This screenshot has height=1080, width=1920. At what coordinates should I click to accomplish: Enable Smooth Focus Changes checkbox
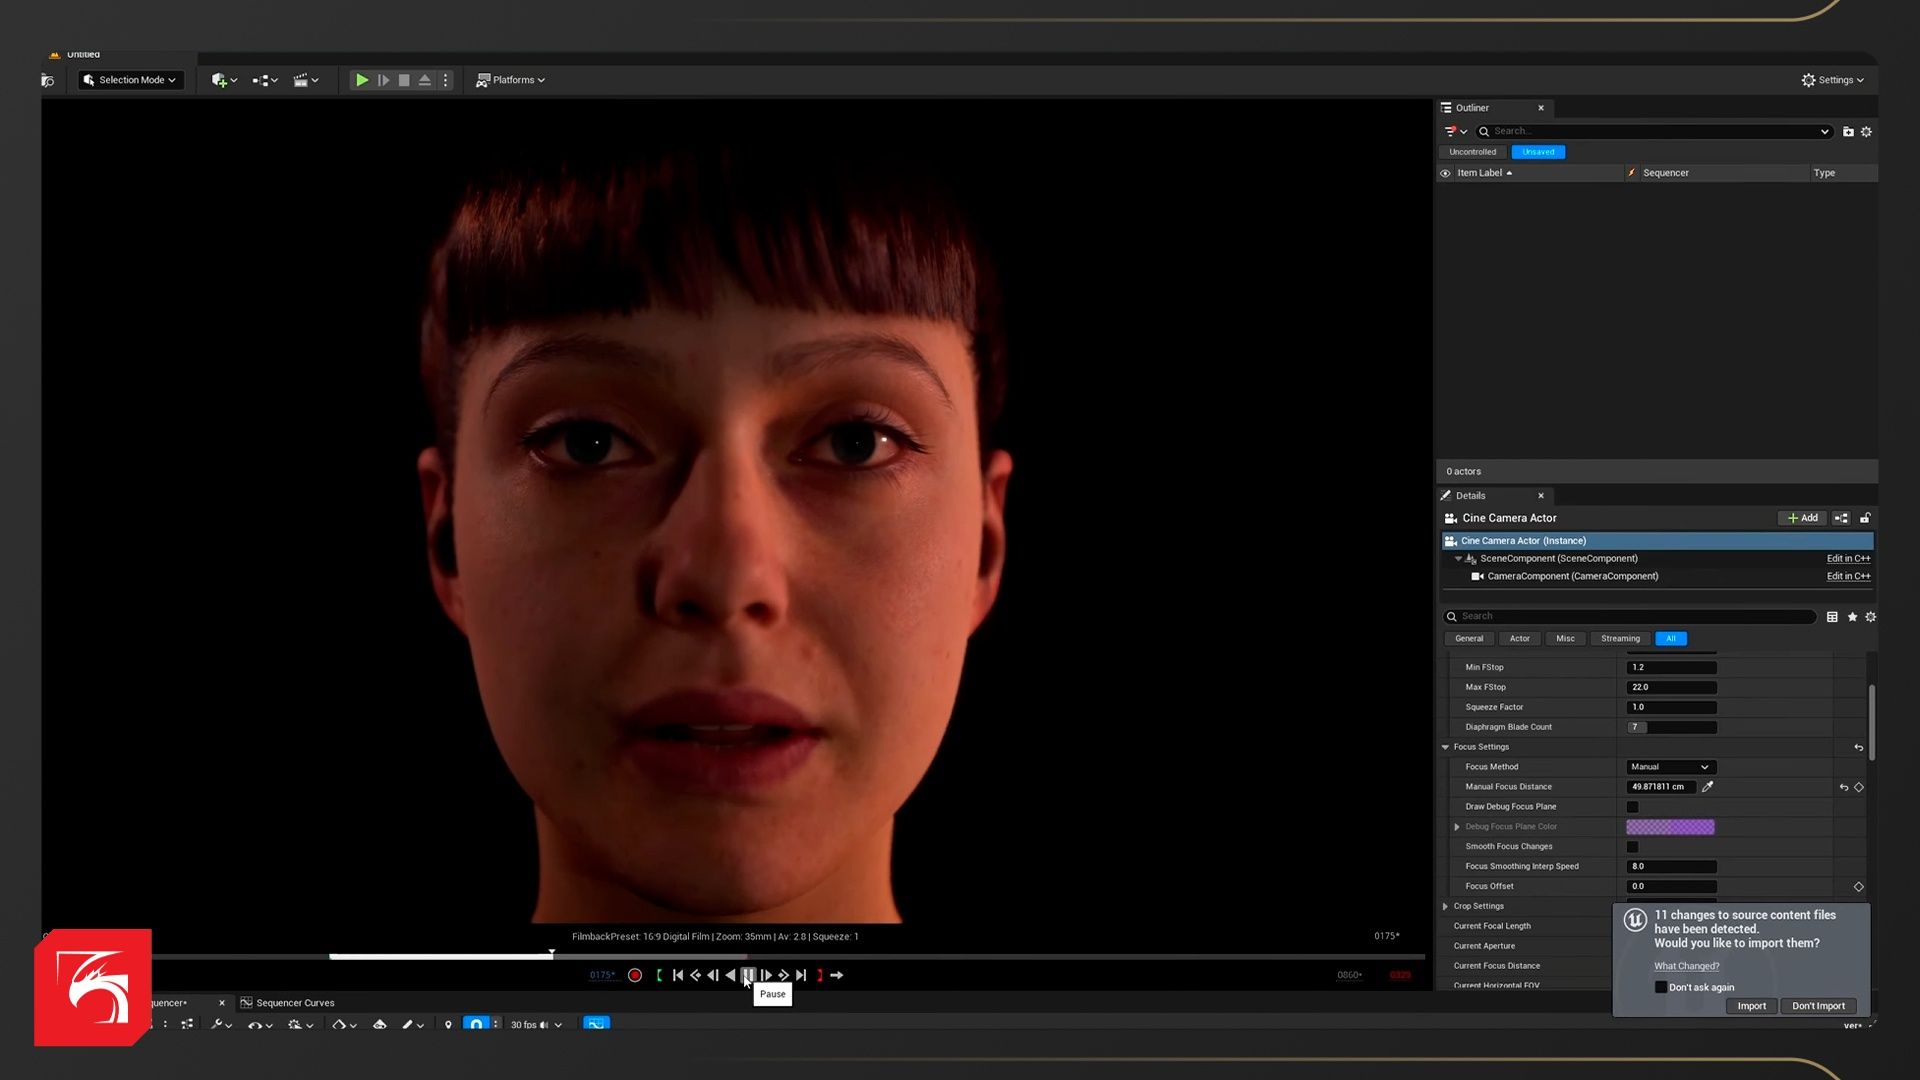click(1633, 847)
